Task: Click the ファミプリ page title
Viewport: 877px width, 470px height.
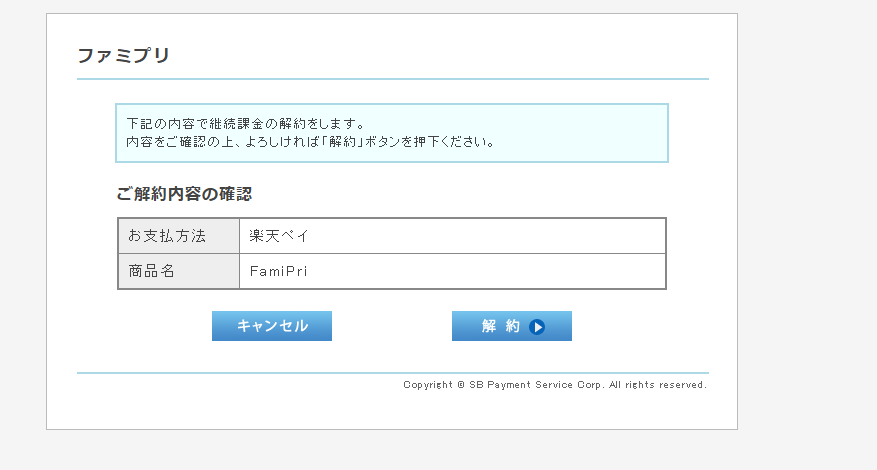Action: click(123, 56)
